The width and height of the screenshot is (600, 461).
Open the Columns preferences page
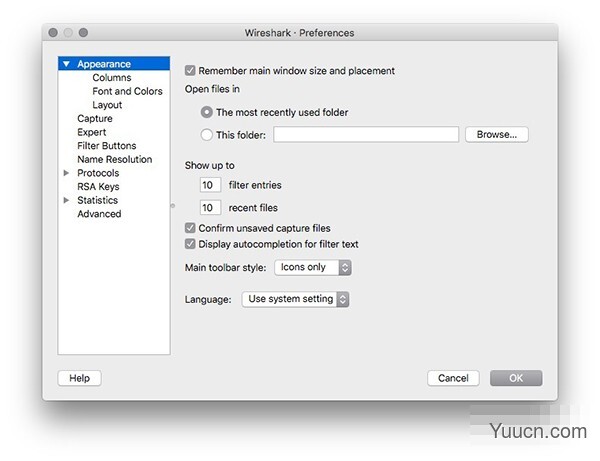(x=112, y=78)
